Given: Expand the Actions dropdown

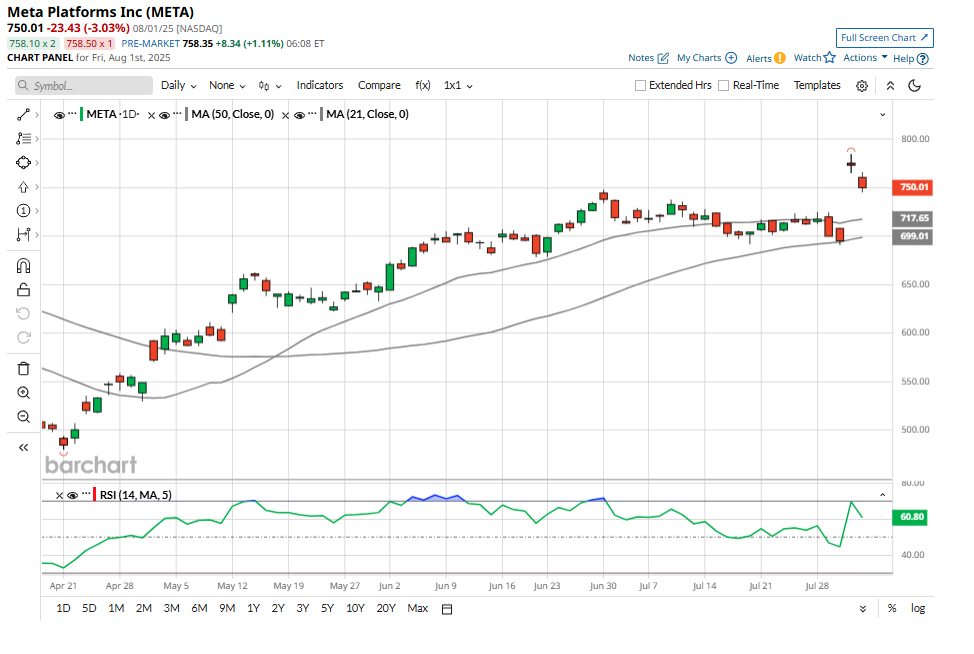Looking at the screenshot, I should click(x=865, y=58).
